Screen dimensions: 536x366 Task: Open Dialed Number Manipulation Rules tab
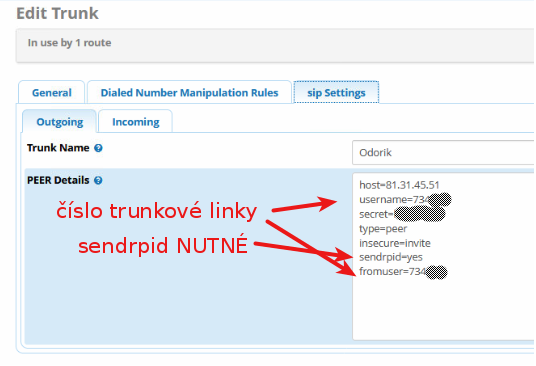189,93
